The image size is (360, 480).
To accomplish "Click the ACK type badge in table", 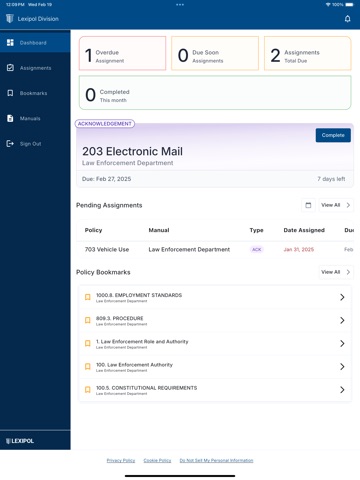I will pos(257,249).
